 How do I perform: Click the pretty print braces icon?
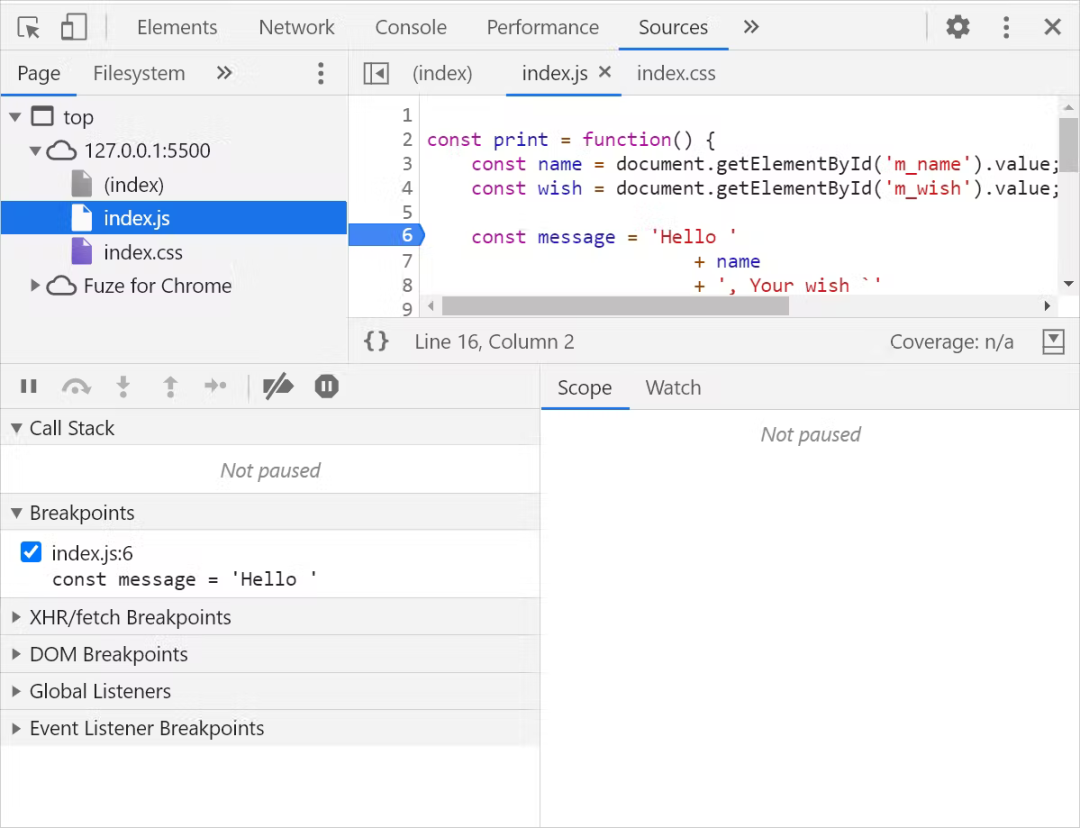tap(376, 342)
